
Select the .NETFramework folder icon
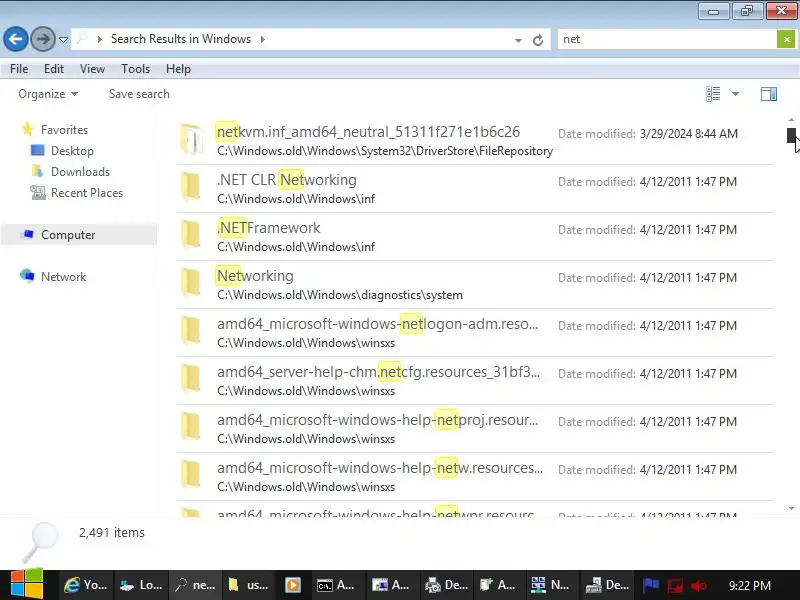[x=191, y=235]
